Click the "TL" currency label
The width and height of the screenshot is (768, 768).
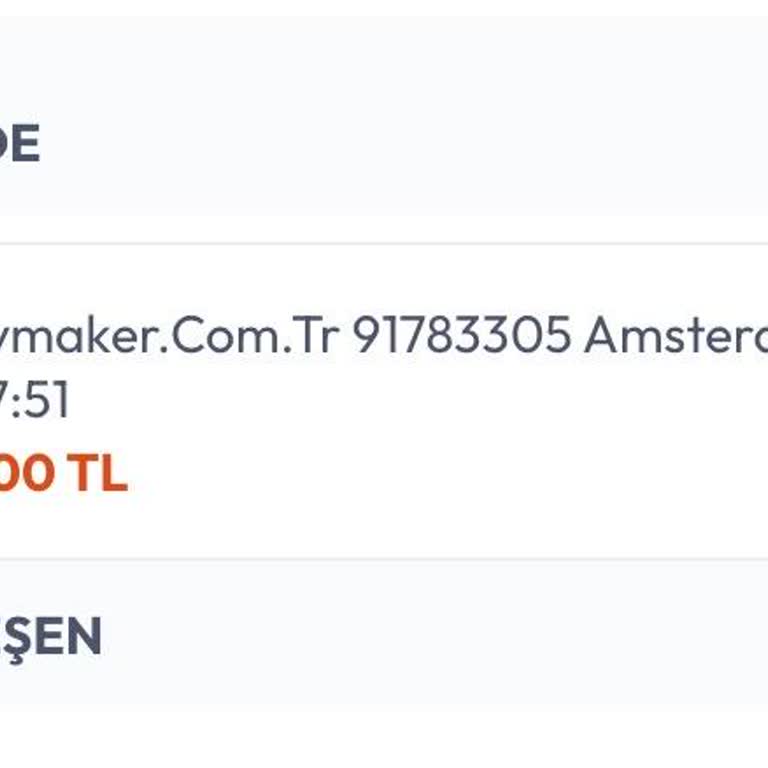coord(98,473)
